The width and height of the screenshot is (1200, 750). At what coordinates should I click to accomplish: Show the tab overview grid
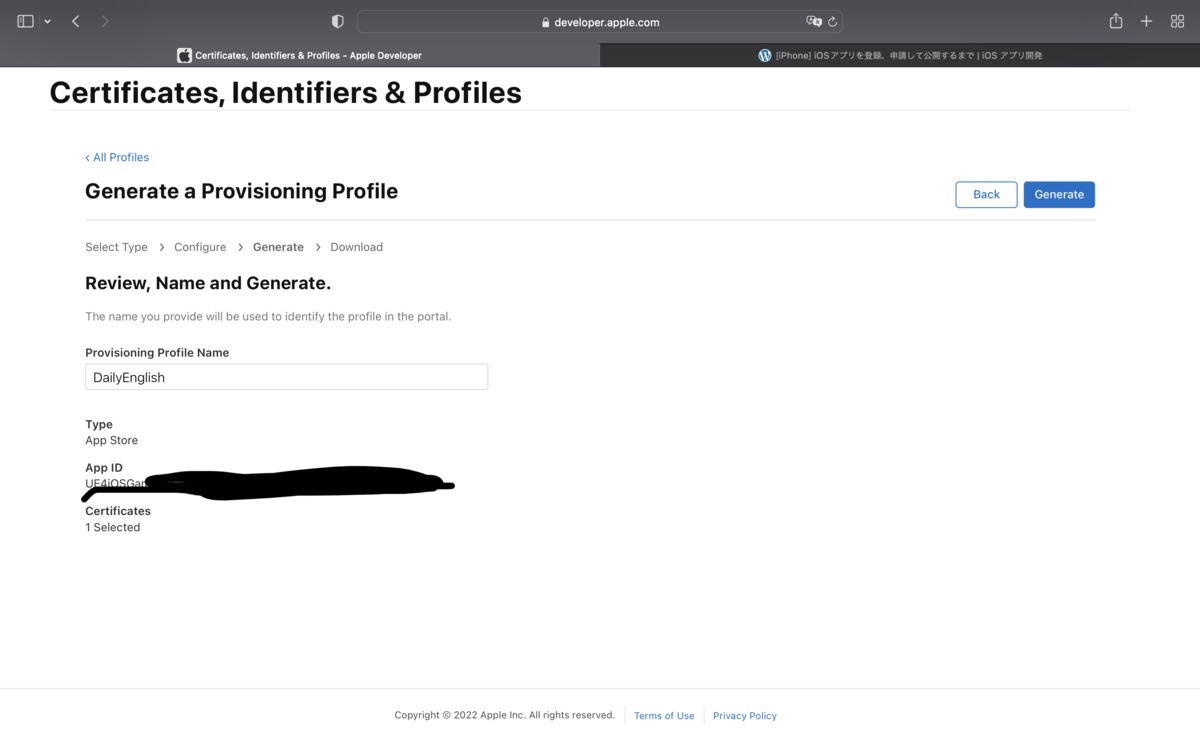coord(1177,21)
